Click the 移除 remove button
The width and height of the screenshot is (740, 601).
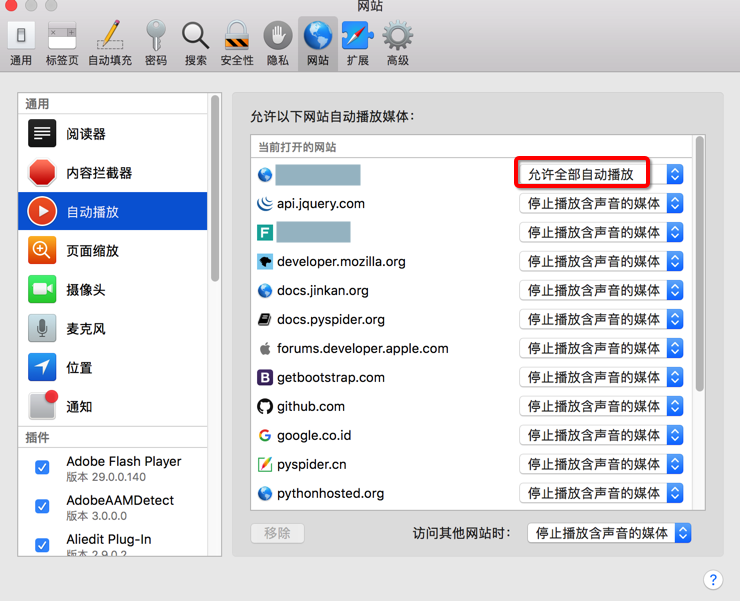pos(277,533)
